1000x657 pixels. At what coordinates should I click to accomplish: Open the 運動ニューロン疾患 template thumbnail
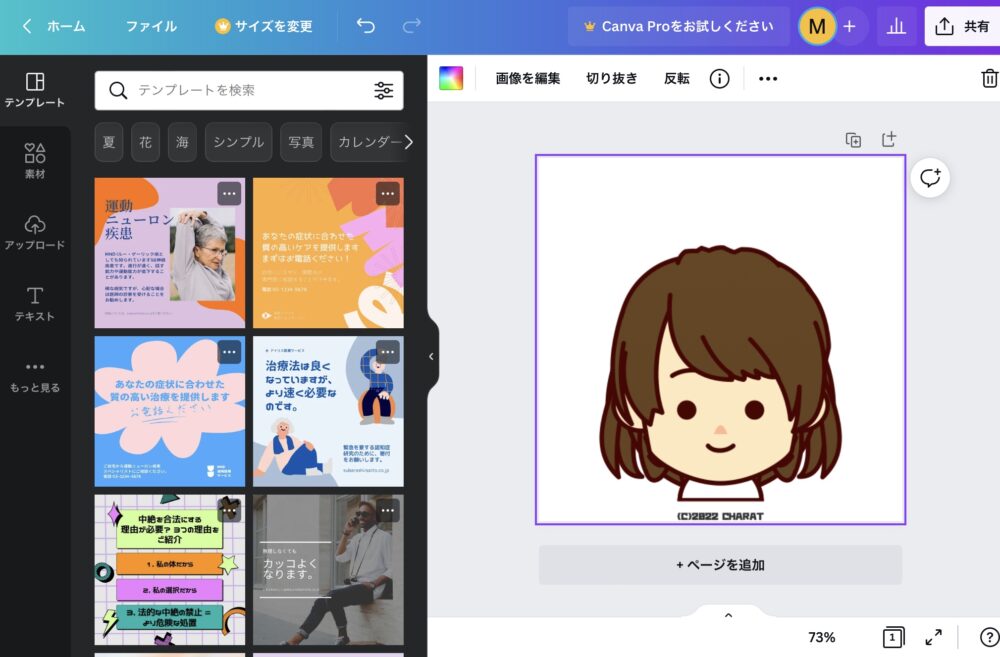pyautogui.click(x=170, y=253)
